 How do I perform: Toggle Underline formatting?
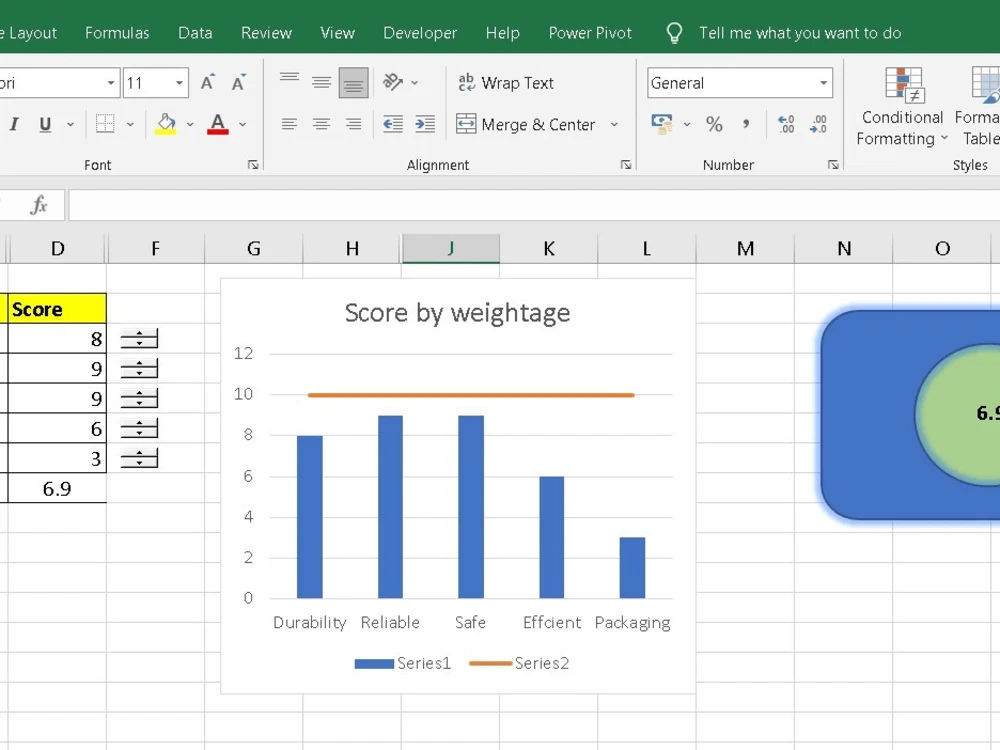pyautogui.click(x=44, y=123)
